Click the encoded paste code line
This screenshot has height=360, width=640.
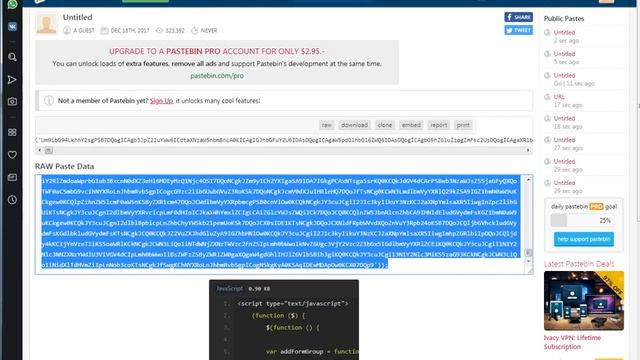click(284, 140)
